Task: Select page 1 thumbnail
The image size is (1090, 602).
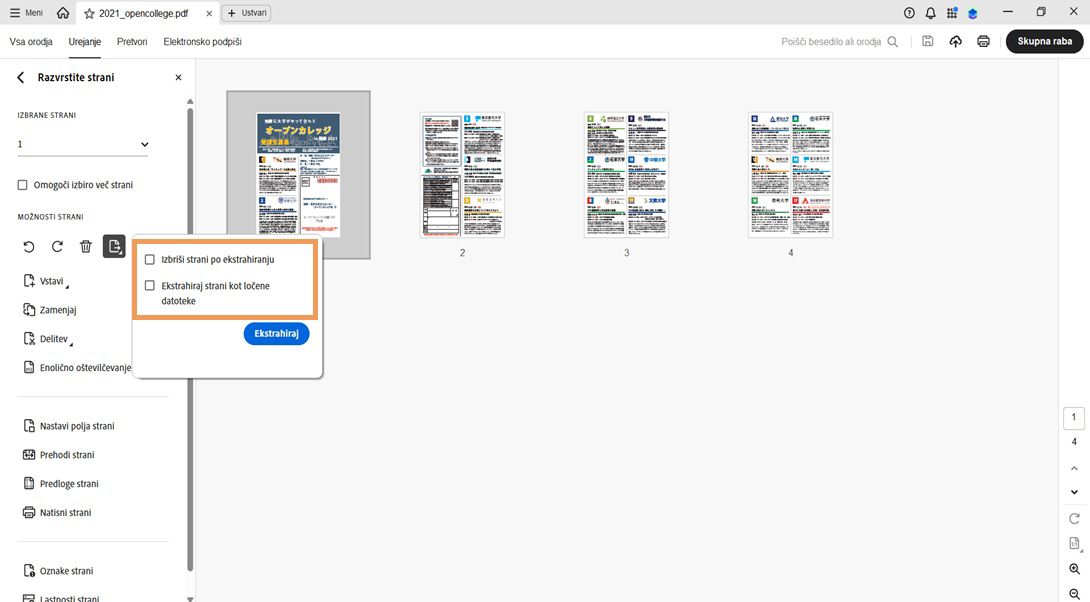Action: tap(298, 174)
